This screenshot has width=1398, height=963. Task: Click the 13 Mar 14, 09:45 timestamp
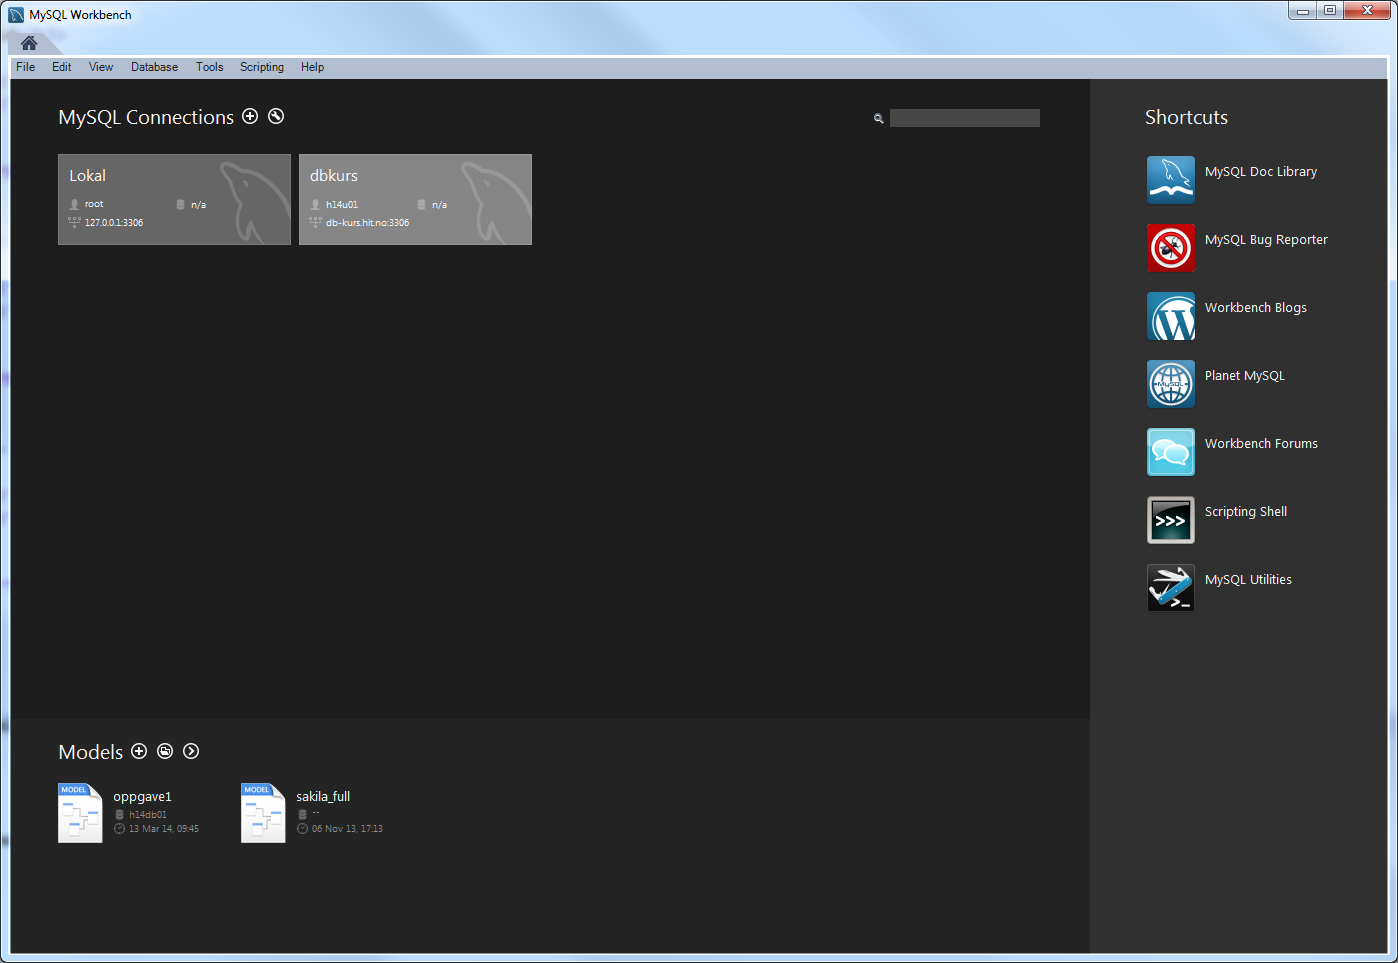(164, 829)
